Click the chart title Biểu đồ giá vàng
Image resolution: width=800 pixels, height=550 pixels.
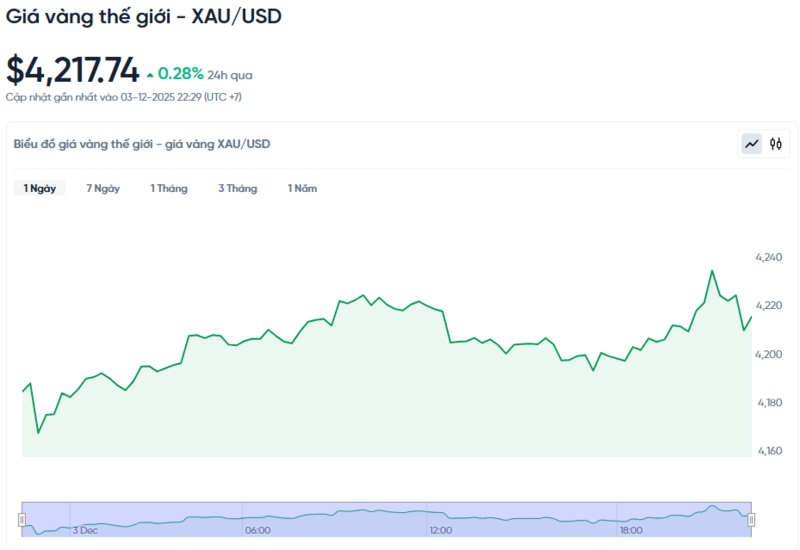[x=142, y=144]
